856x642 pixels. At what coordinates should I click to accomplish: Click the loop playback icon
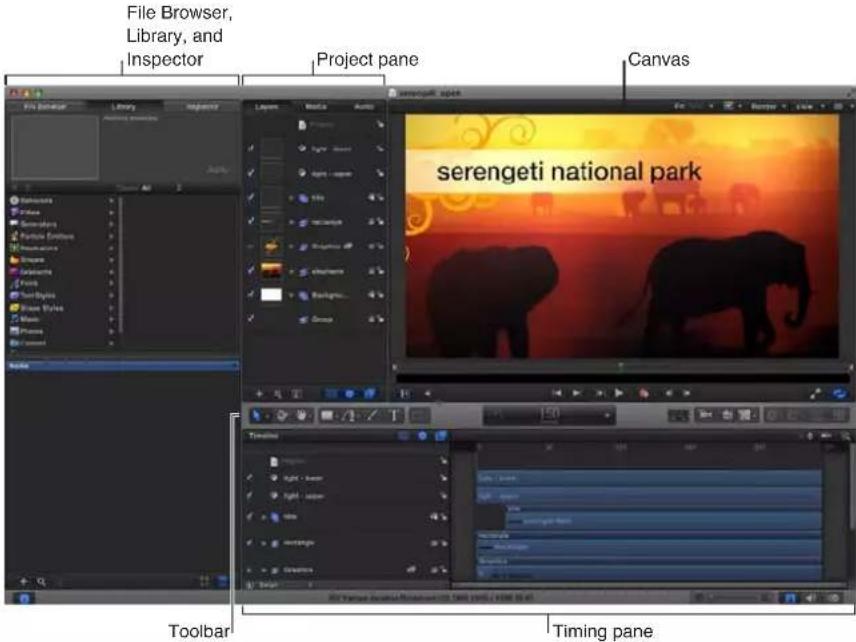[x=840, y=393]
